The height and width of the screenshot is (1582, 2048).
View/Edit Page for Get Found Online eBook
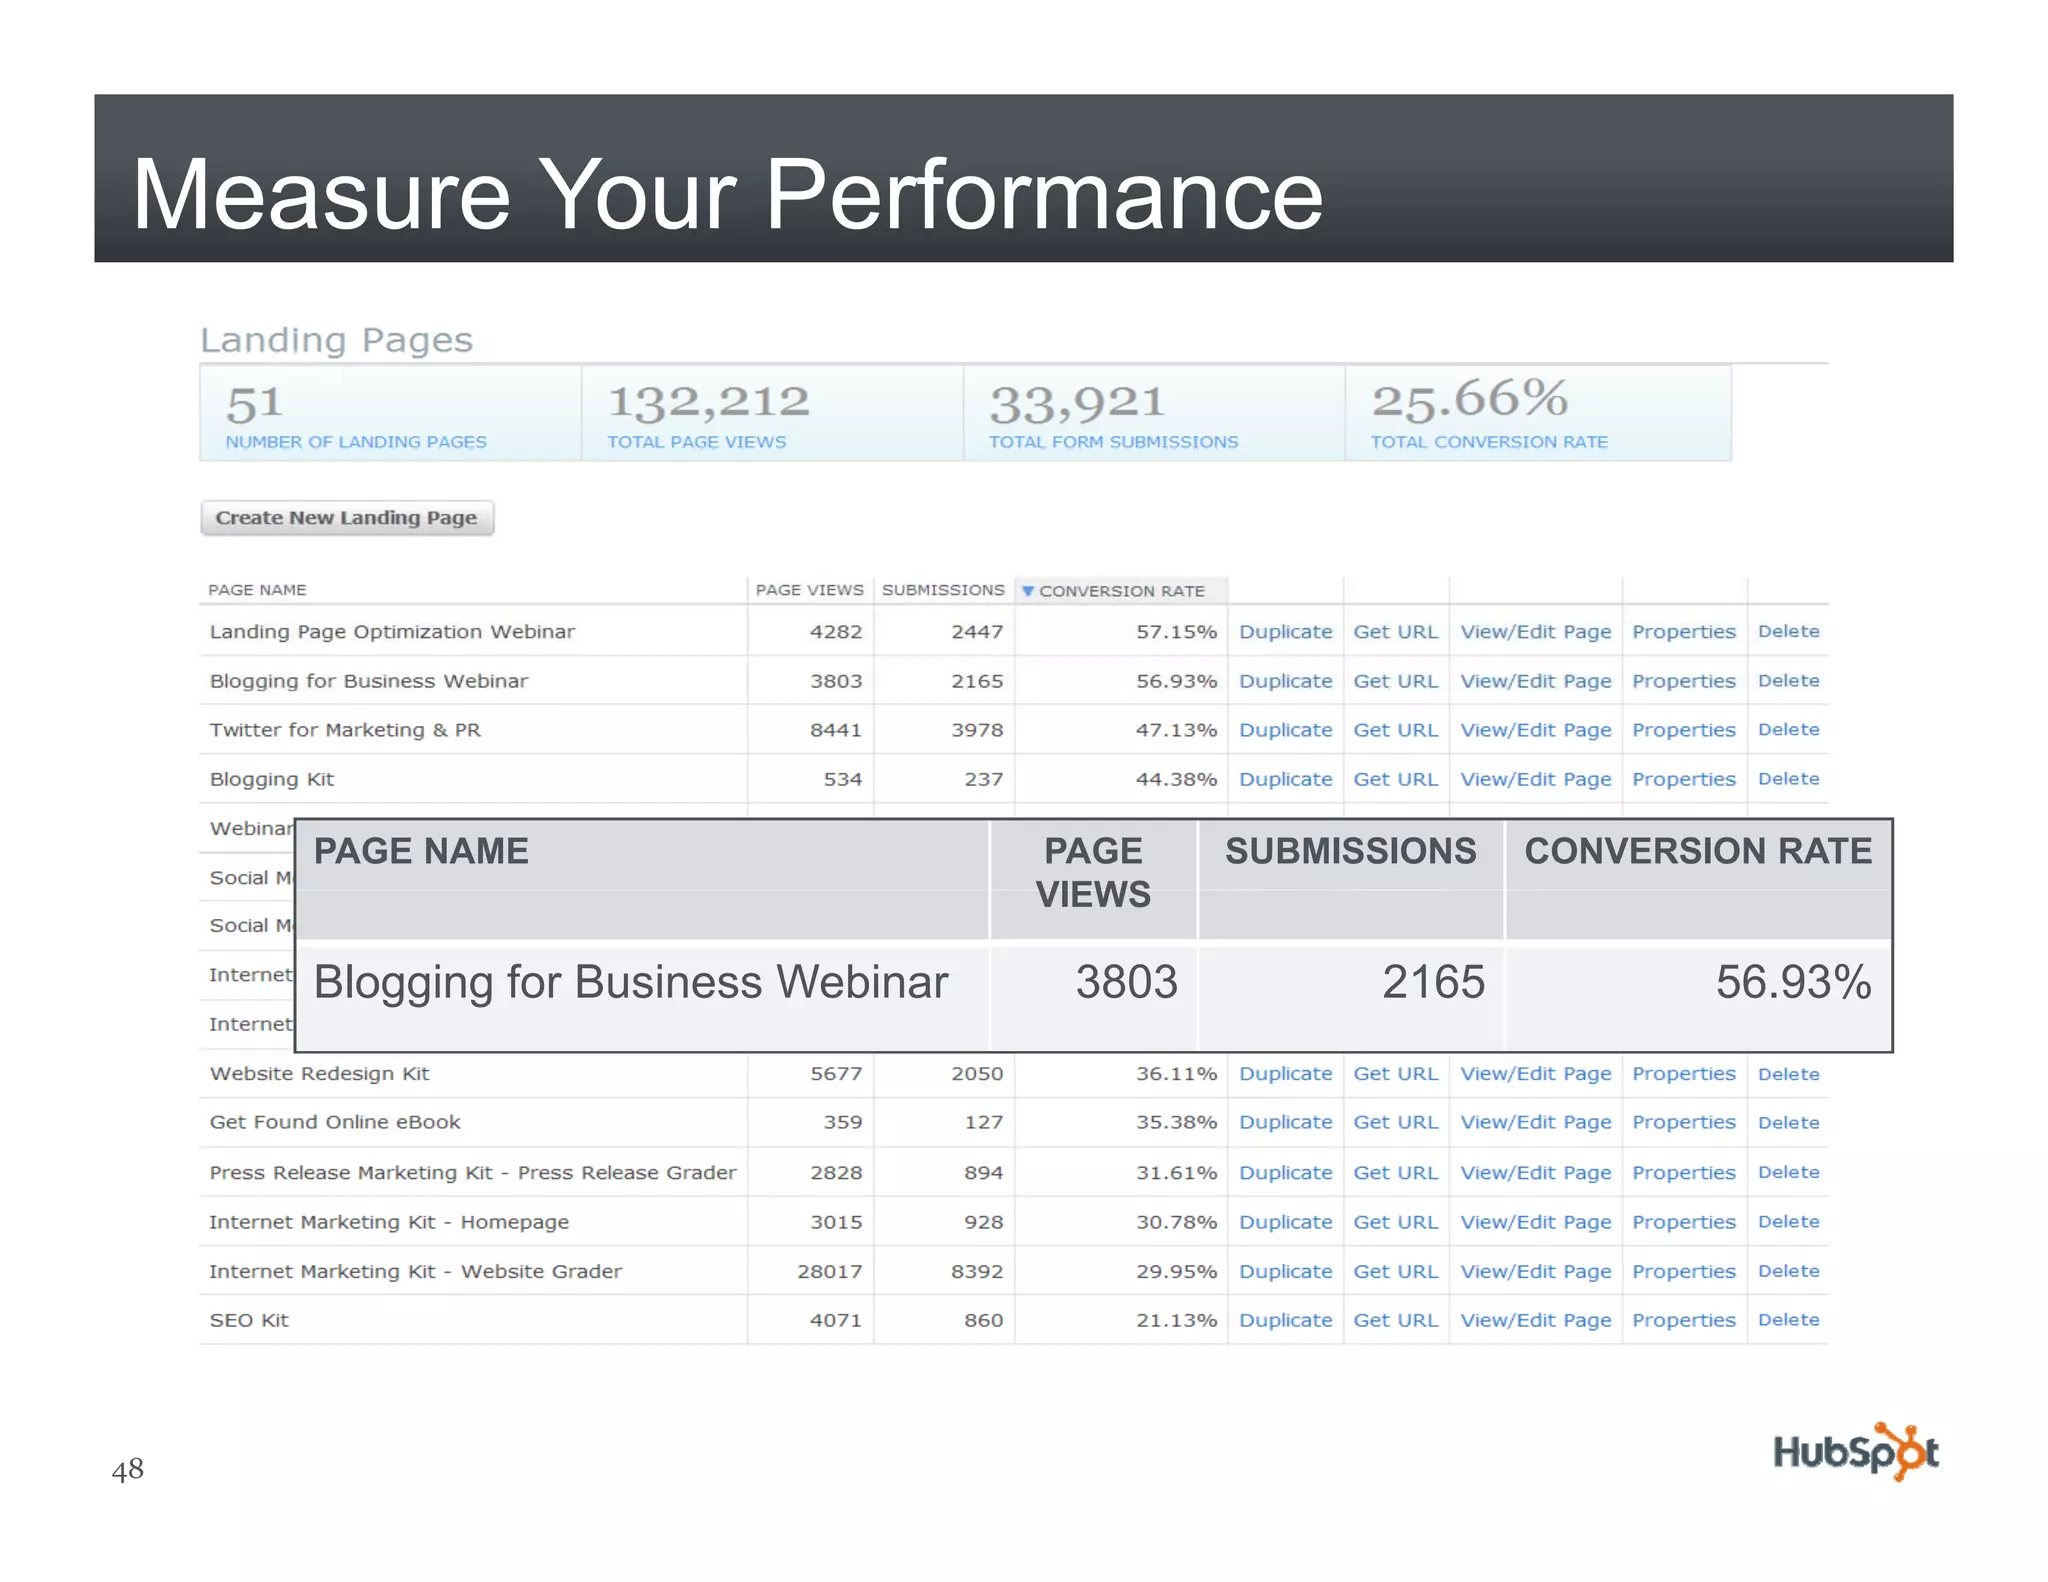coord(1535,1123)
